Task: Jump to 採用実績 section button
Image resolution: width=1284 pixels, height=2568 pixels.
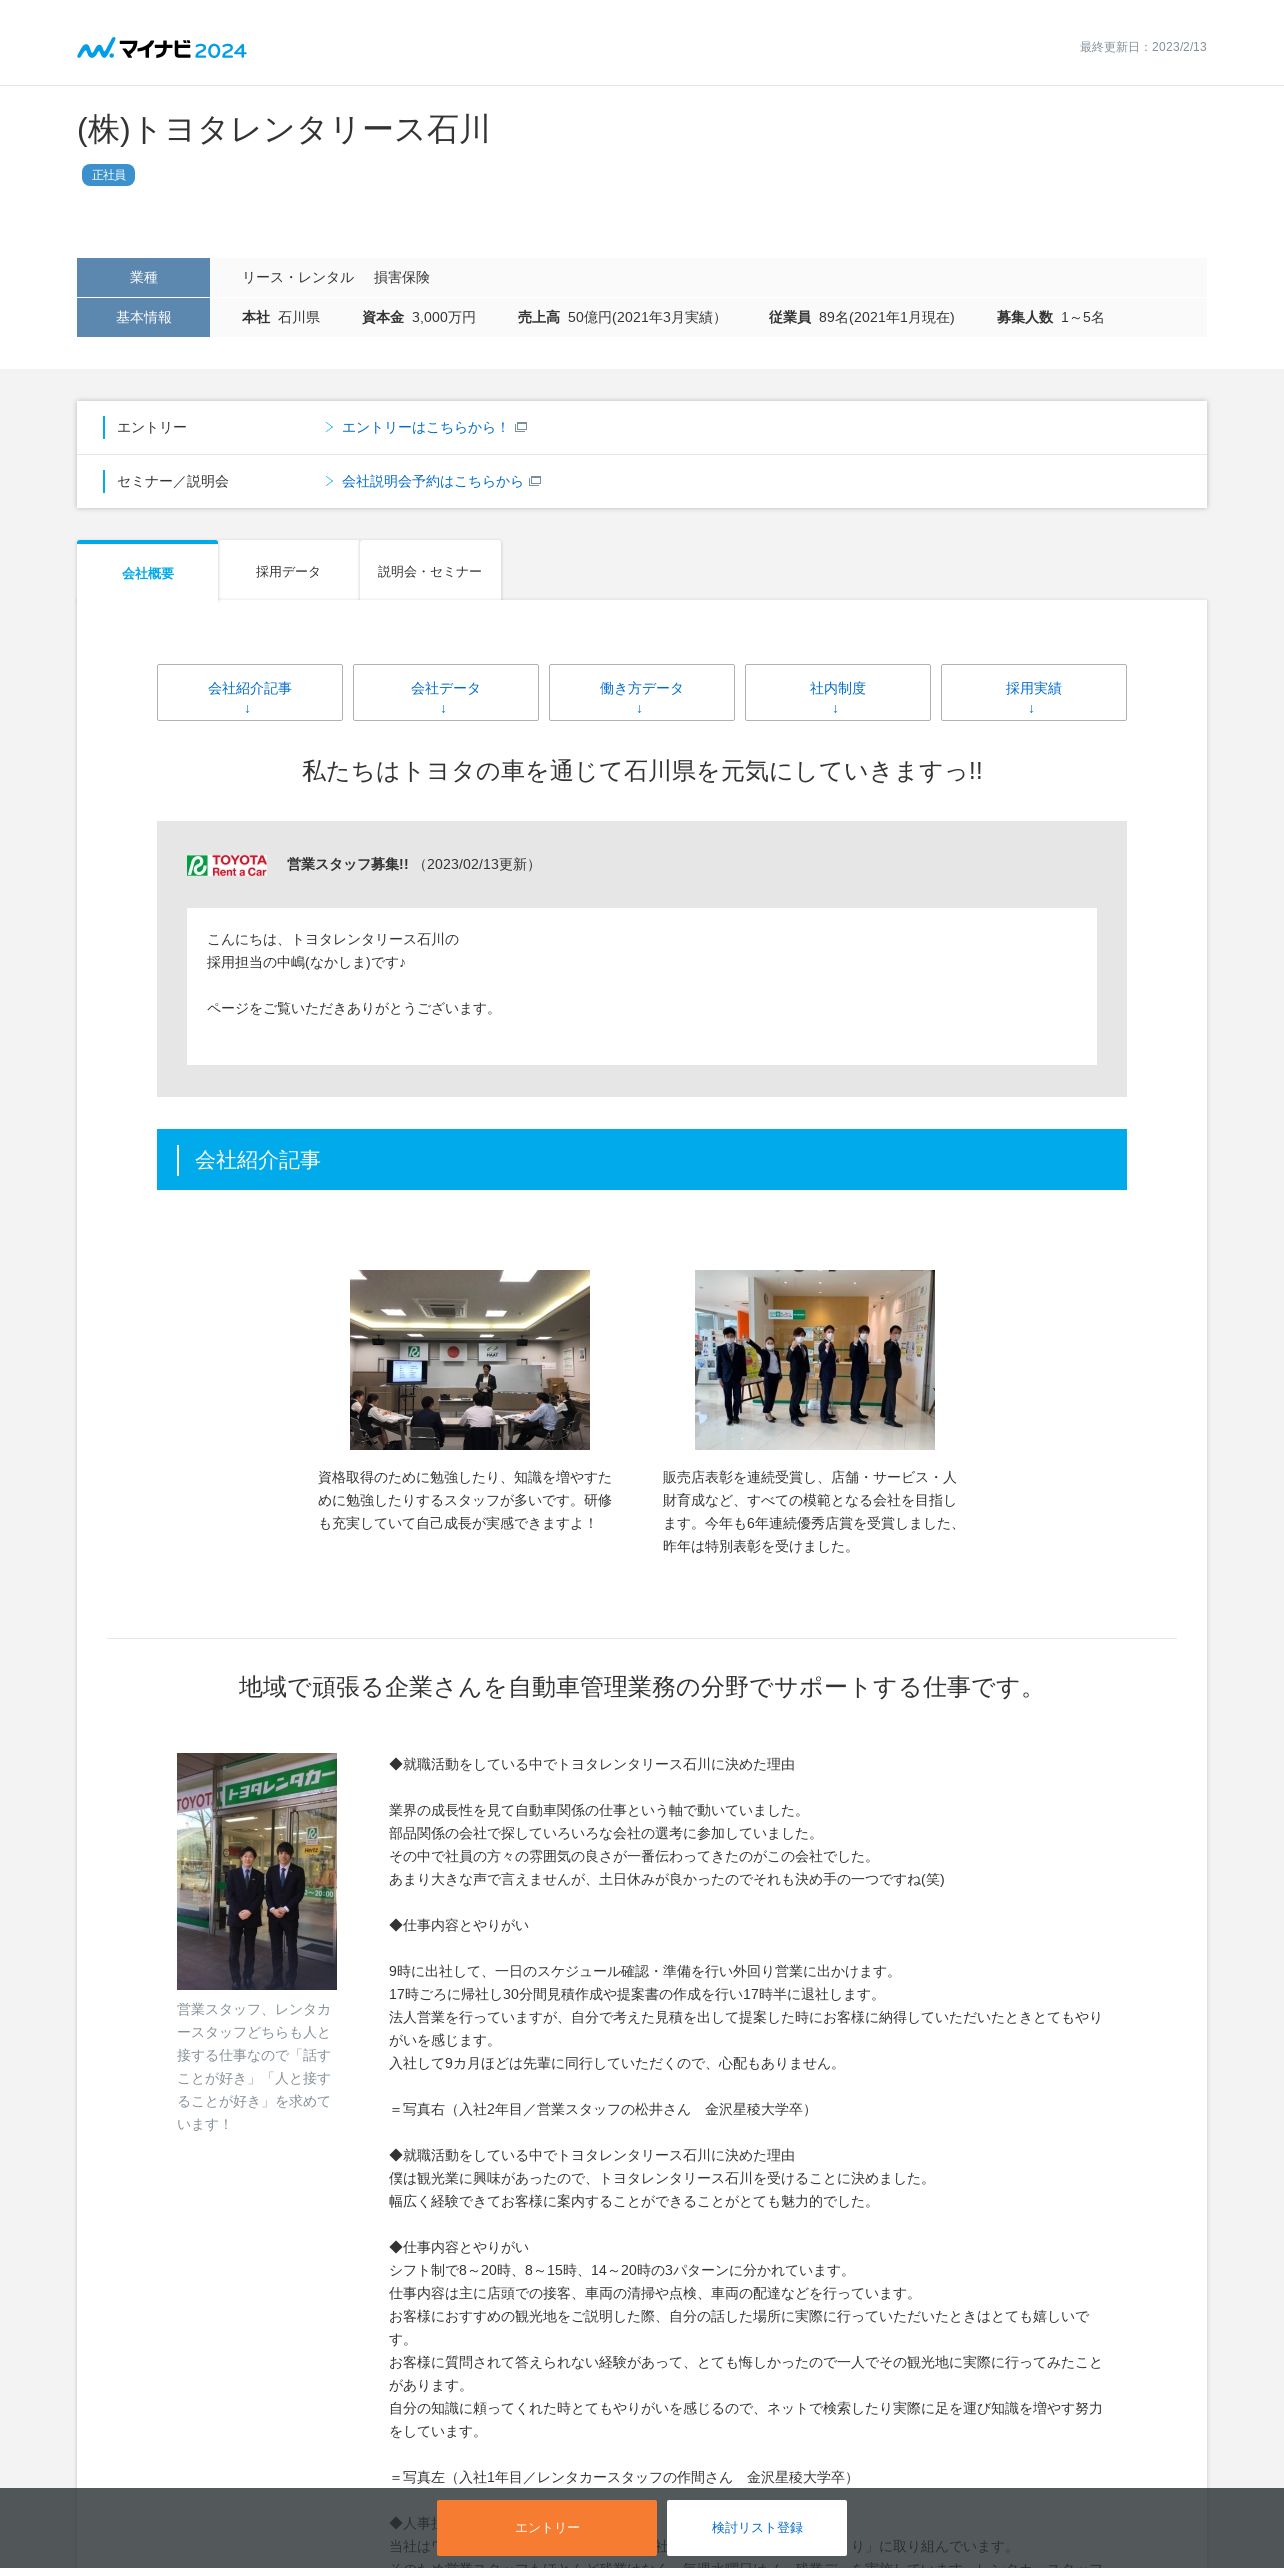Action: click(x=1034, y=692)
